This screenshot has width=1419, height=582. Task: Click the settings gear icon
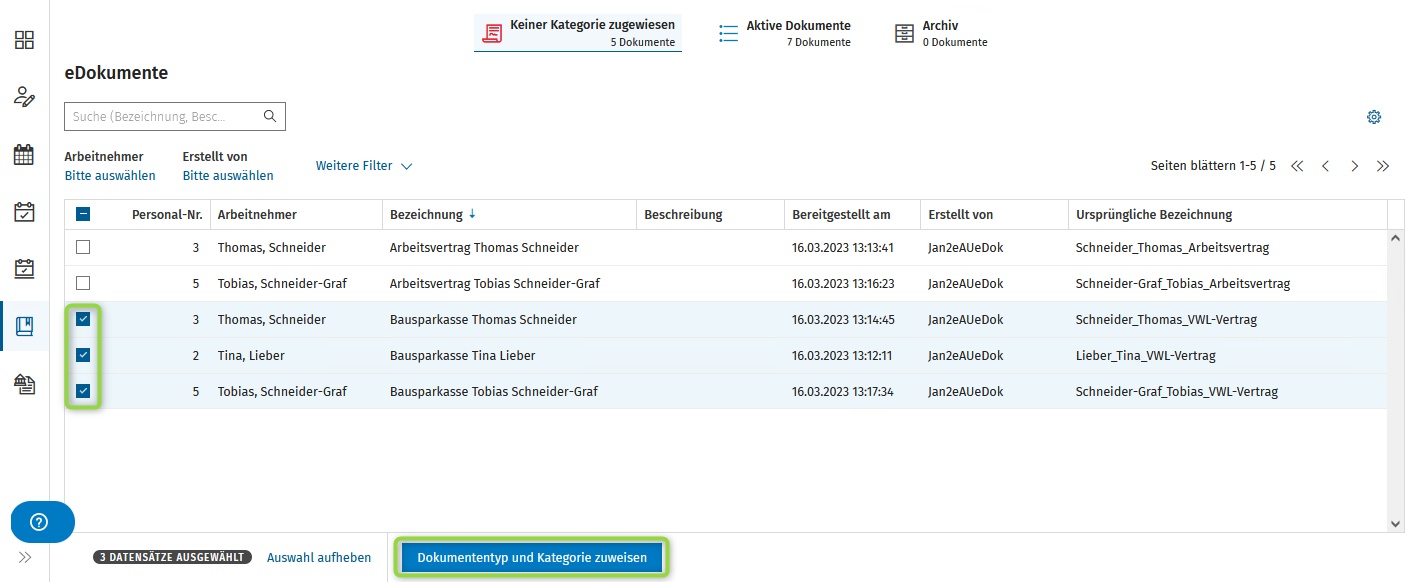[1374, 117]
